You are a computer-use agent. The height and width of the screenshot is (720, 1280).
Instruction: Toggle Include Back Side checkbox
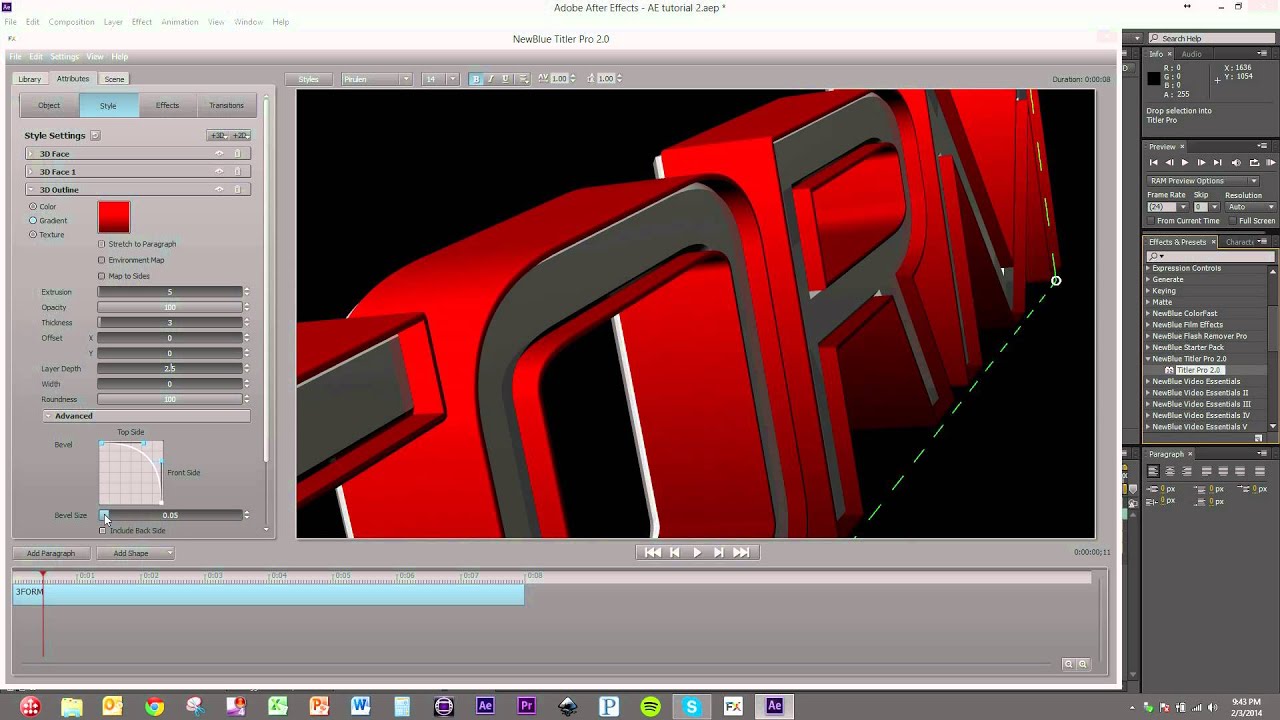tap(103, 531)
